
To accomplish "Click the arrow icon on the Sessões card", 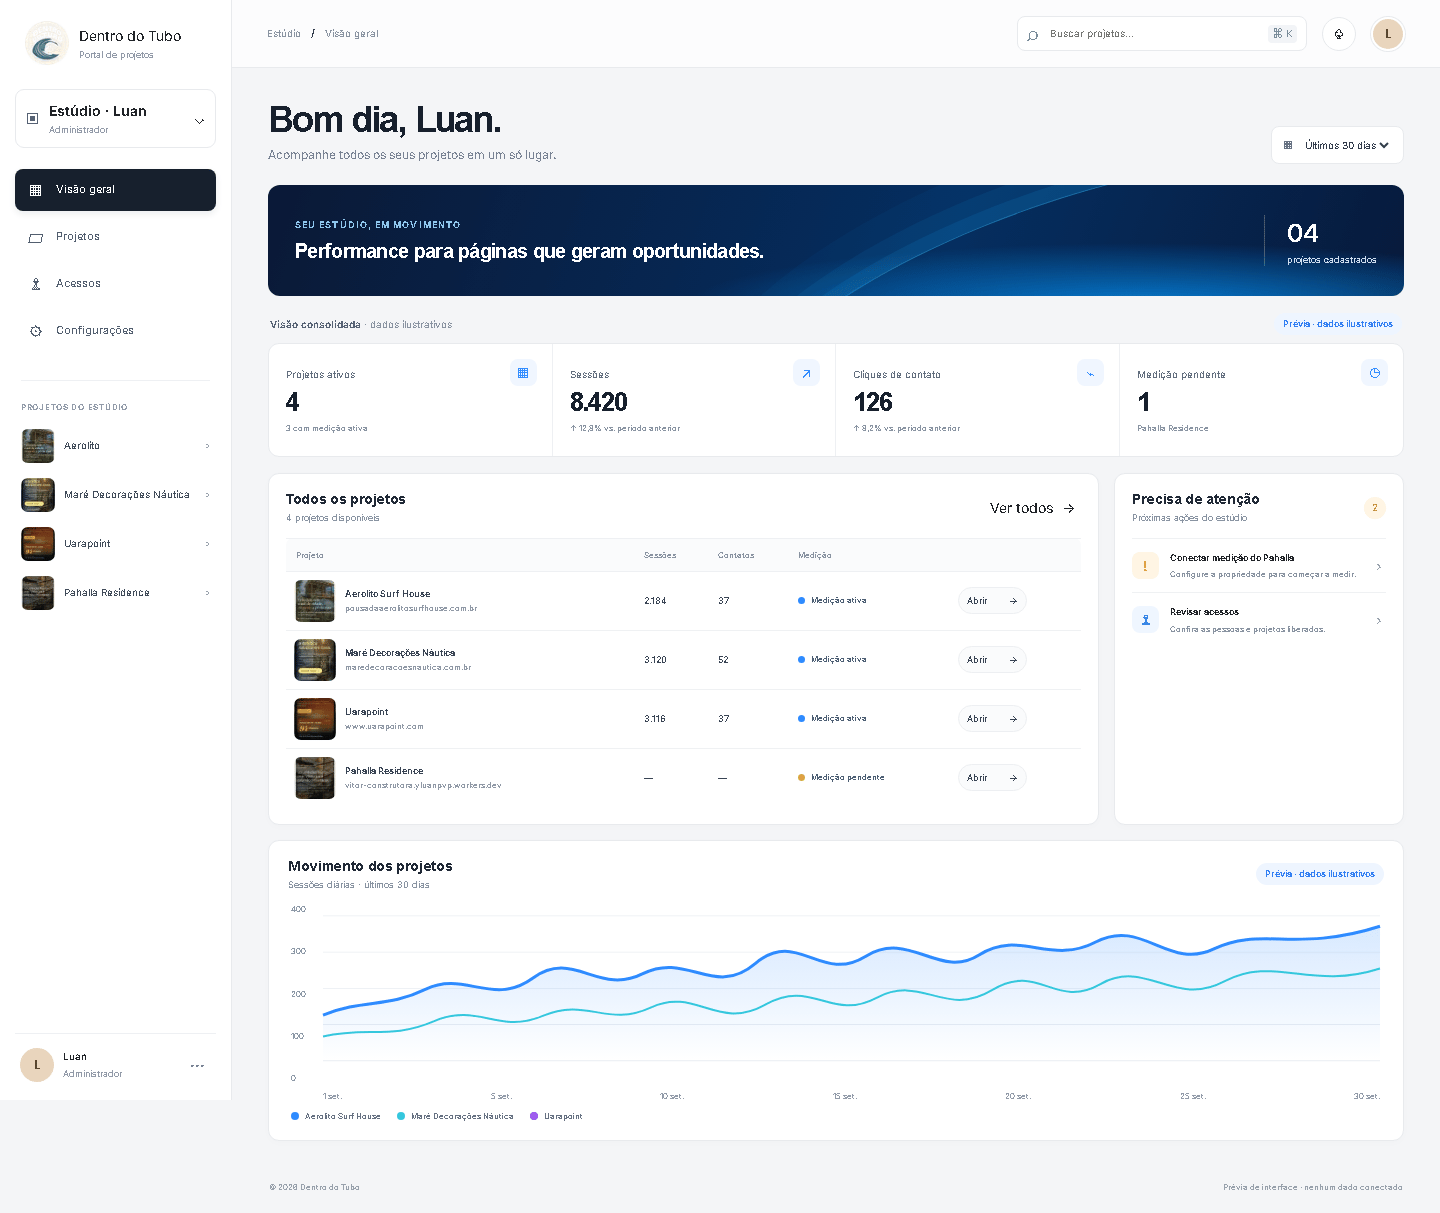I will point(806,373).
